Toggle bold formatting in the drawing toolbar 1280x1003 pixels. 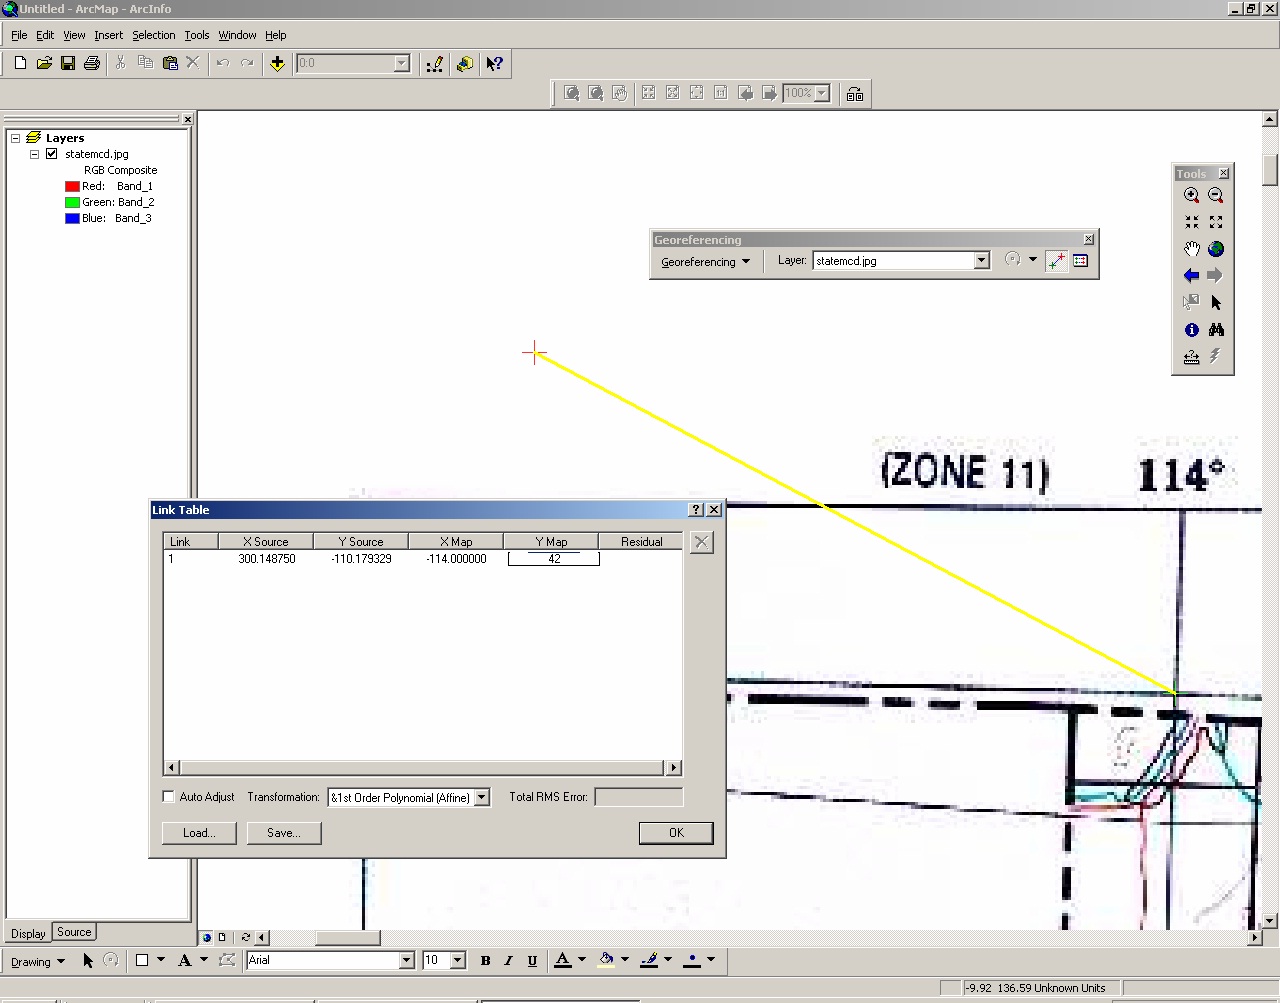[485, 960]
